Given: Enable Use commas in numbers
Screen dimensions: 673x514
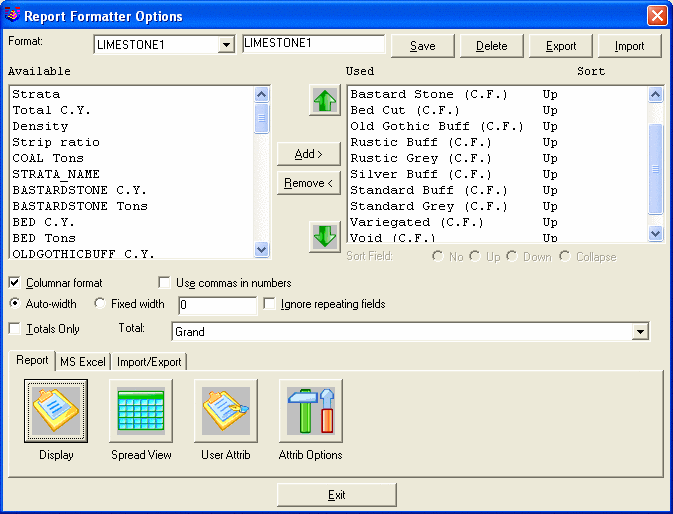Looking at the screenshot, I should [x=164, y=282].
